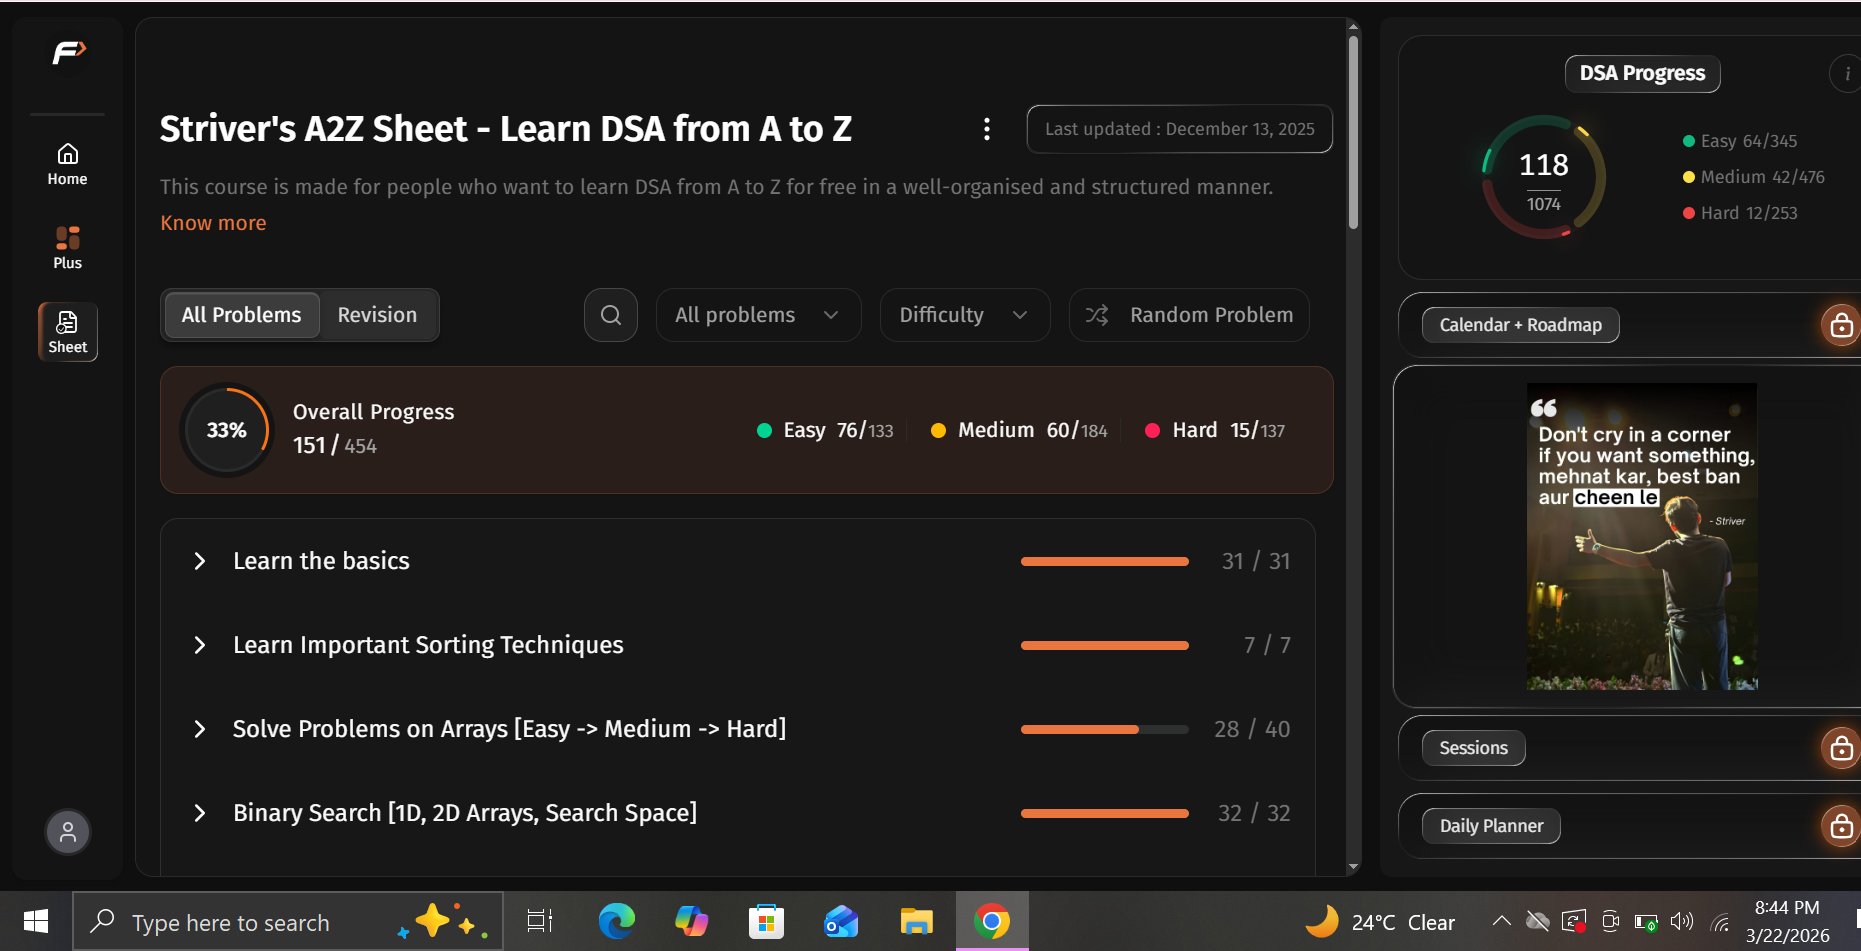Screen dimensions: 1861x951
Task: Click the Binary Search progress bar
Action: [1105, 813]
